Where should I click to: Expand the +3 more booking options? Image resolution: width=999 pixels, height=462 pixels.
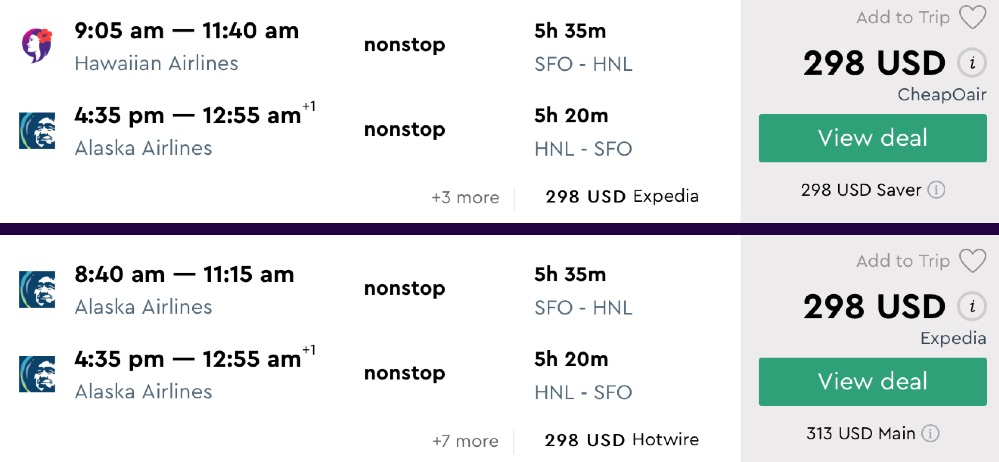[x=465, y=197]
